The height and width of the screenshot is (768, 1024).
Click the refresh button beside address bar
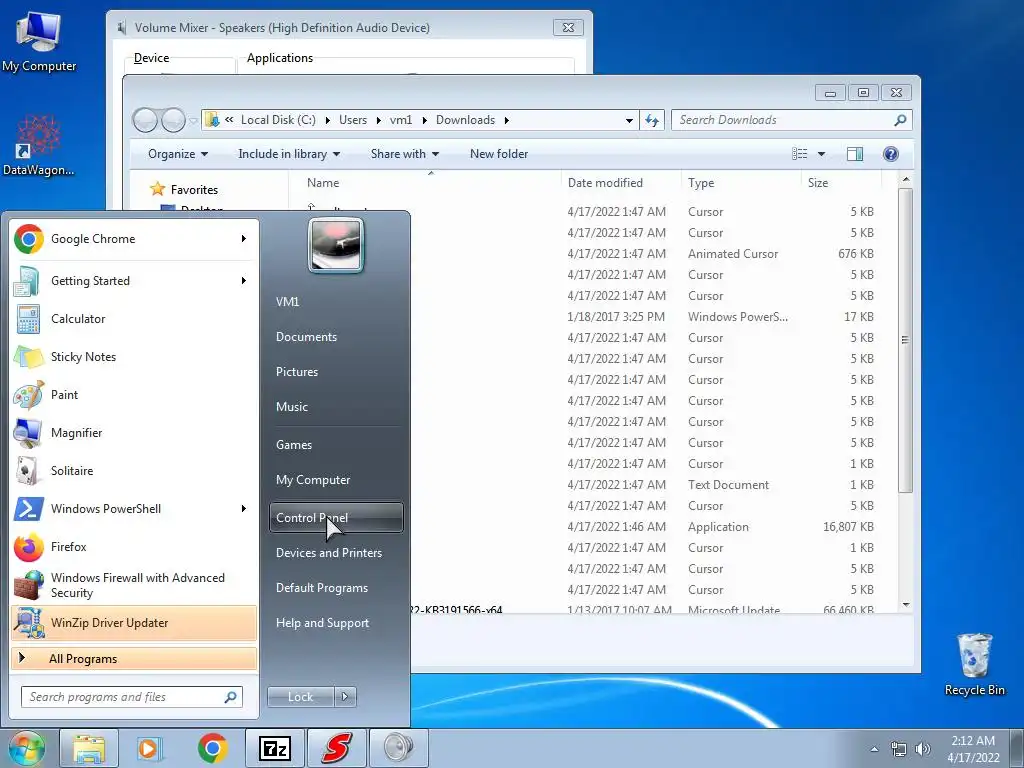(652, 120)
